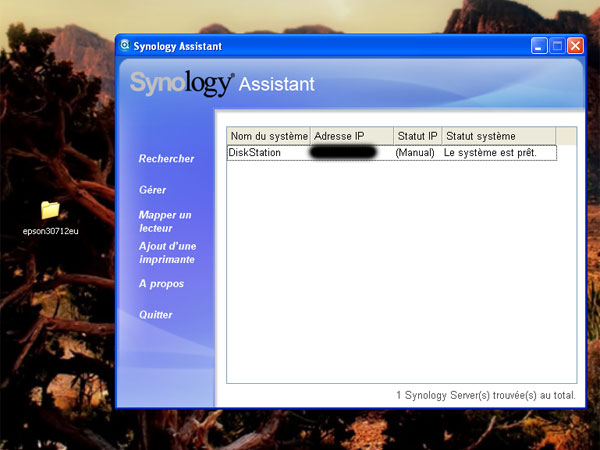Open the epson30712eu desktop folder icon
The image size is (600, 450).
point(50,211)
